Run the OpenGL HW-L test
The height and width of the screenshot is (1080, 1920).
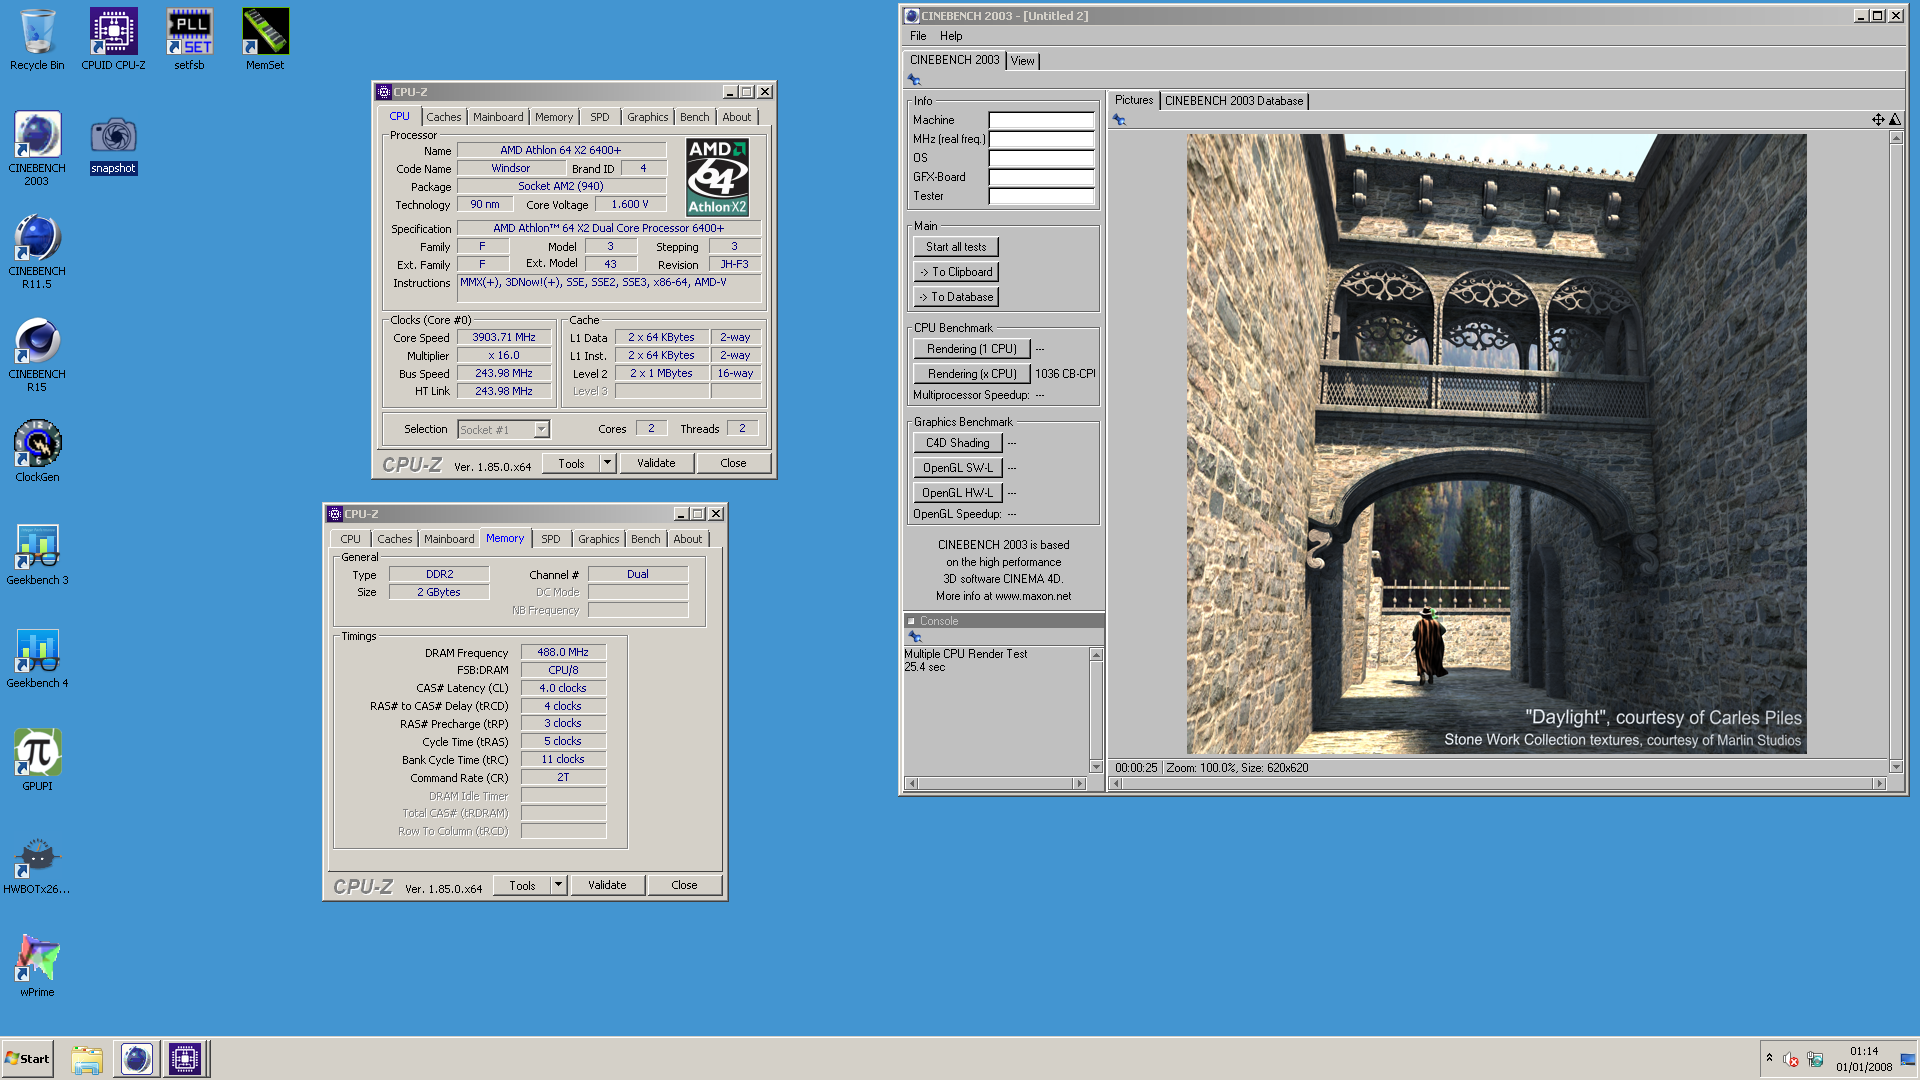958,493
